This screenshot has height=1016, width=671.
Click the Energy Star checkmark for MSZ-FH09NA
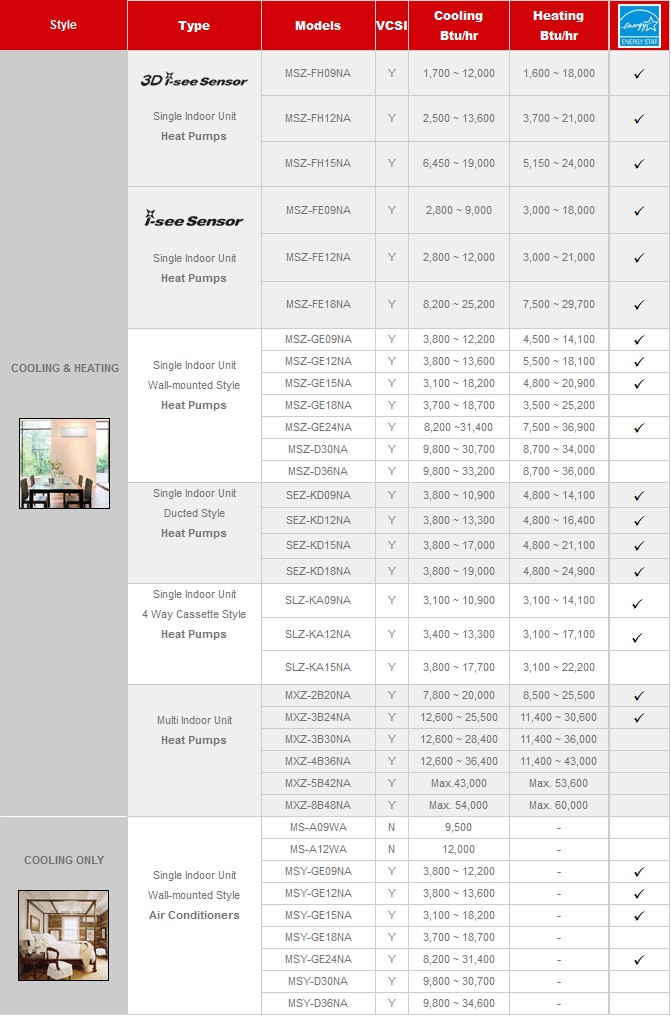pyautogui.click(x=639, y=74)
